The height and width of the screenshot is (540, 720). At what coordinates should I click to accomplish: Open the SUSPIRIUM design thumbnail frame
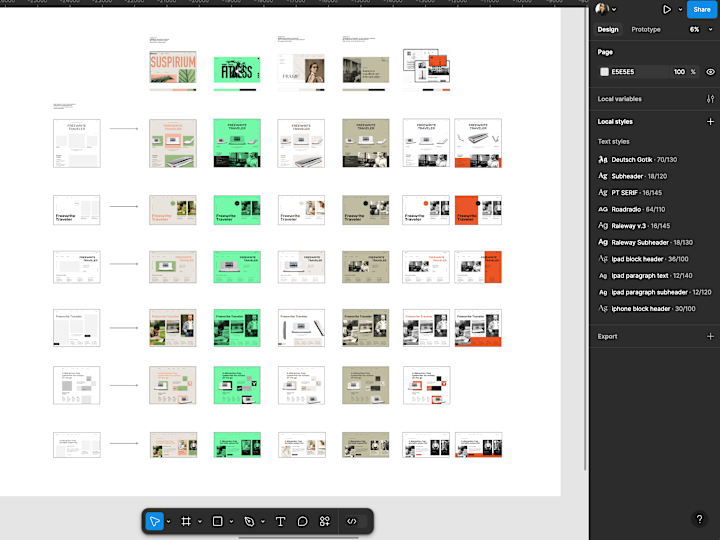[173, 67]
